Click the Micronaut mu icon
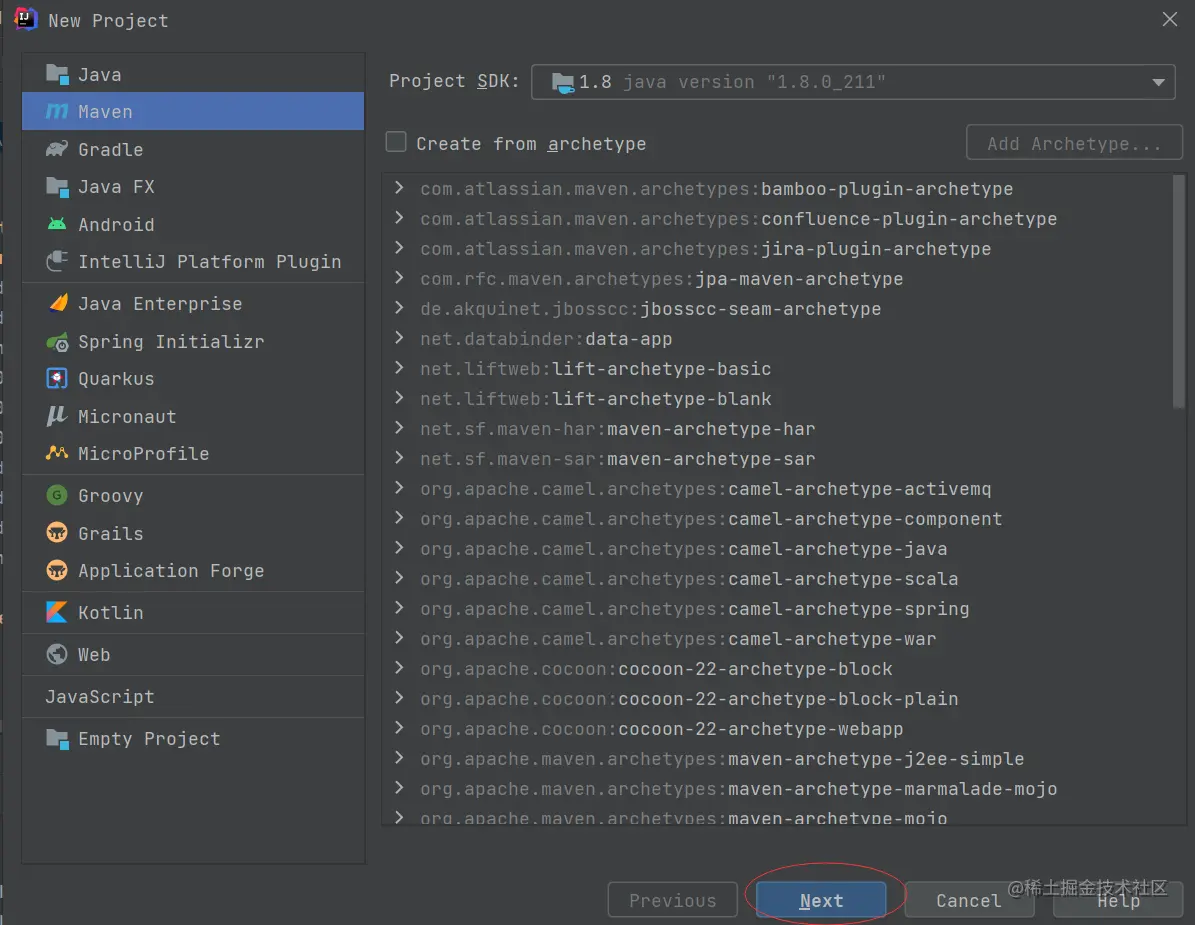 57,416
